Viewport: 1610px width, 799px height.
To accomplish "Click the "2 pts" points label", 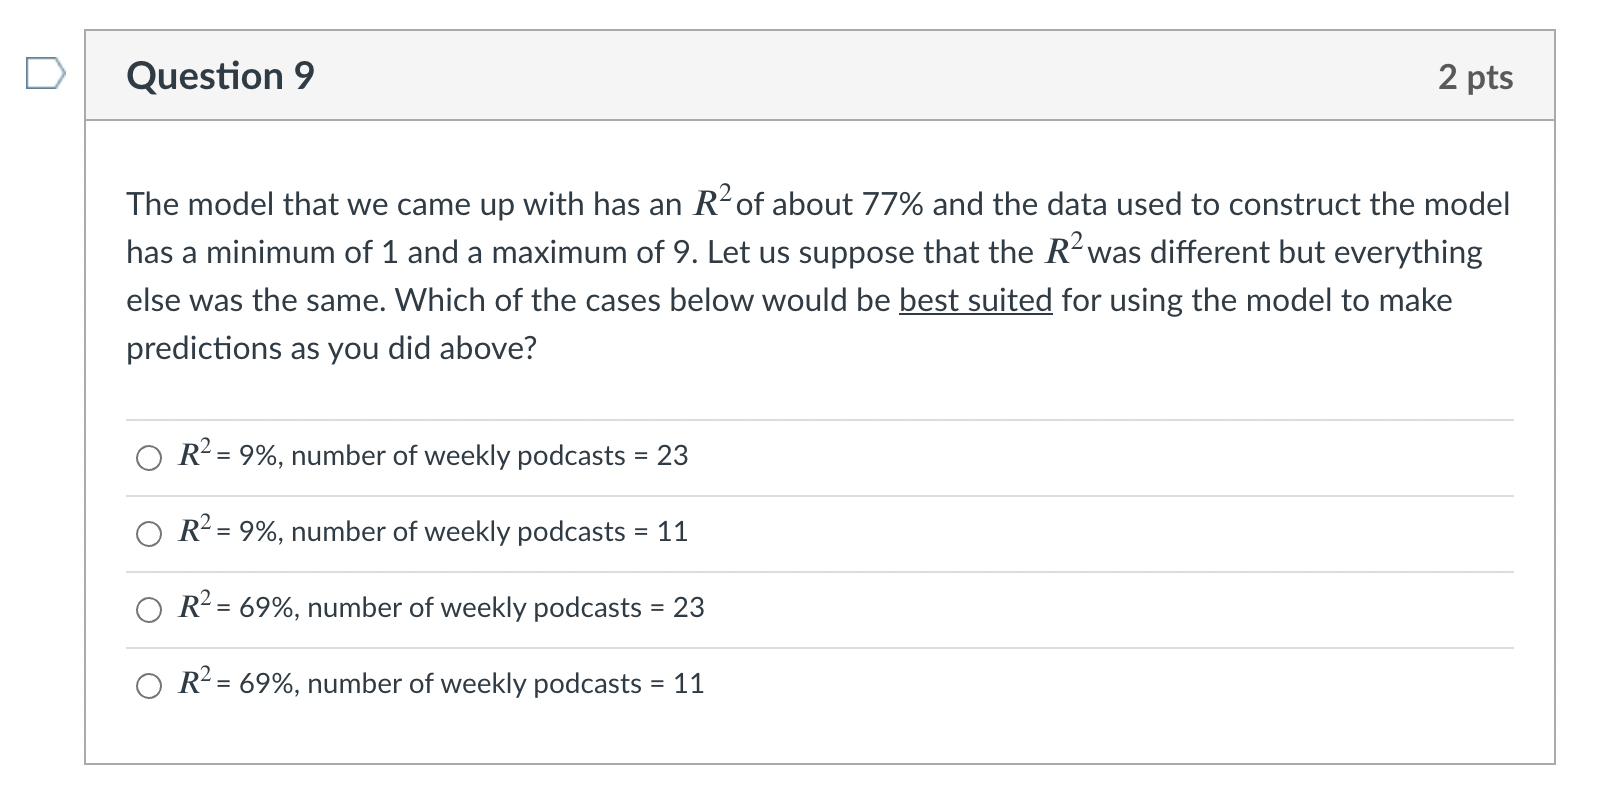I will tap(1475, 77).
